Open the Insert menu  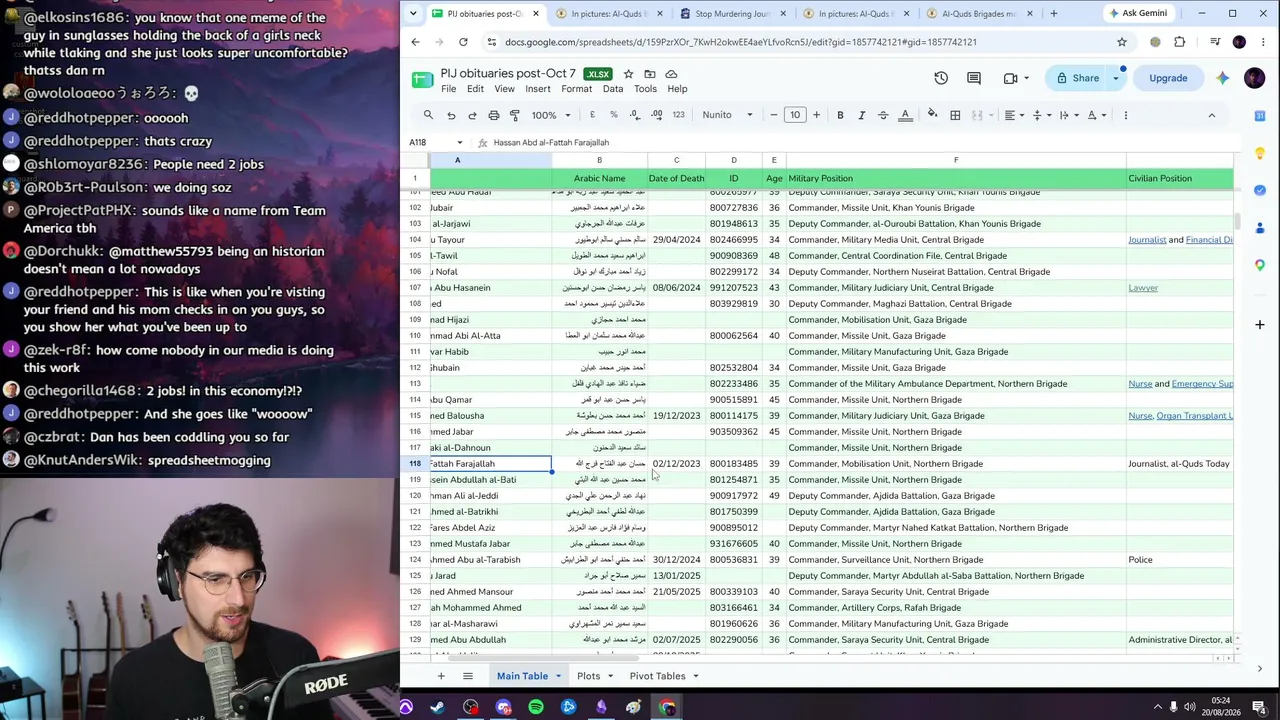pyautogui.click(x=538, y=89)
